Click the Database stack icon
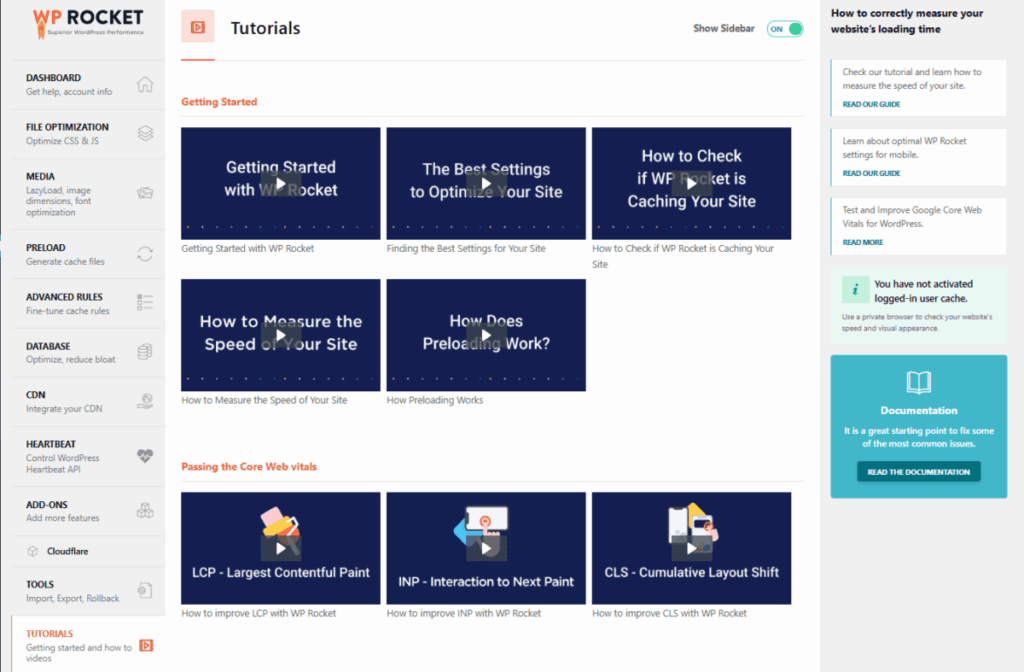This screenshot has width=1024, height=672. (145, 352)
